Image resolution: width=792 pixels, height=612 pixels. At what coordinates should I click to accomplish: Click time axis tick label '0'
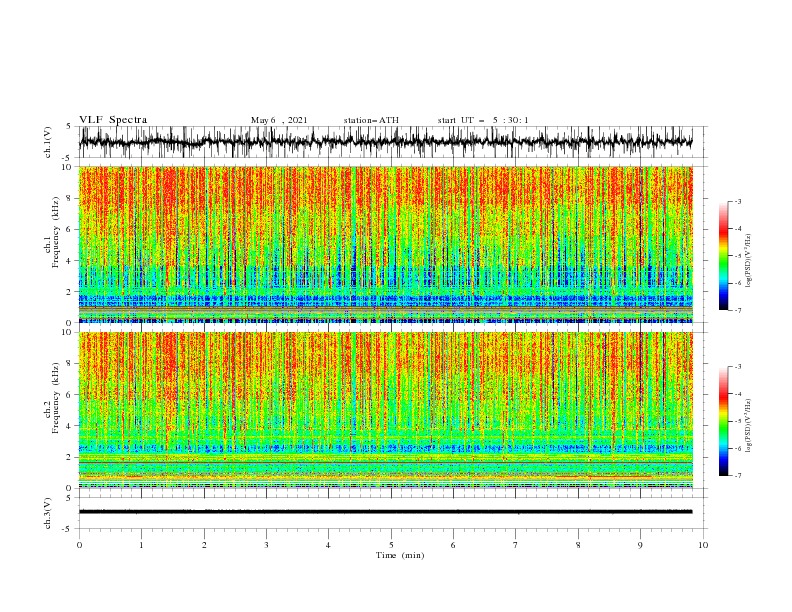click(79, 545)
